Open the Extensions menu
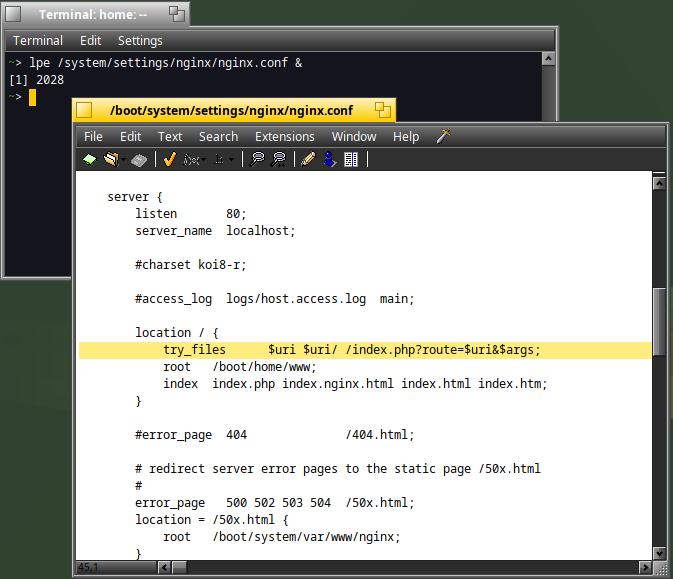This screenshot has width=673, height=579. 285,136
